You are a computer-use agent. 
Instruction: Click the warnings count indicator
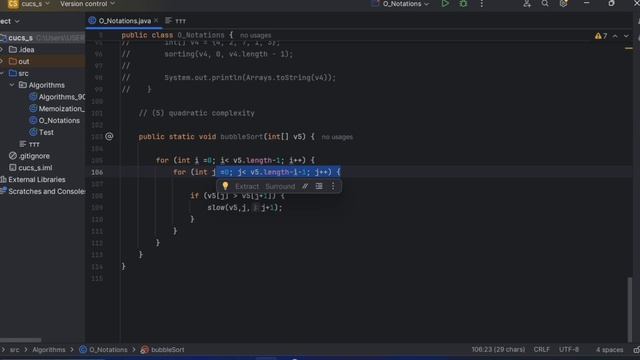[601, 36]
